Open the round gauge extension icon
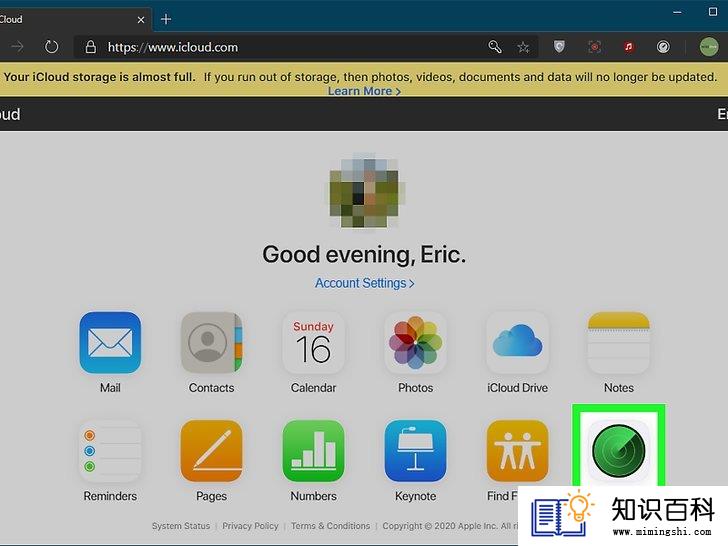Image resolution: width=728 pixels, height=546 pixels. 663,47
